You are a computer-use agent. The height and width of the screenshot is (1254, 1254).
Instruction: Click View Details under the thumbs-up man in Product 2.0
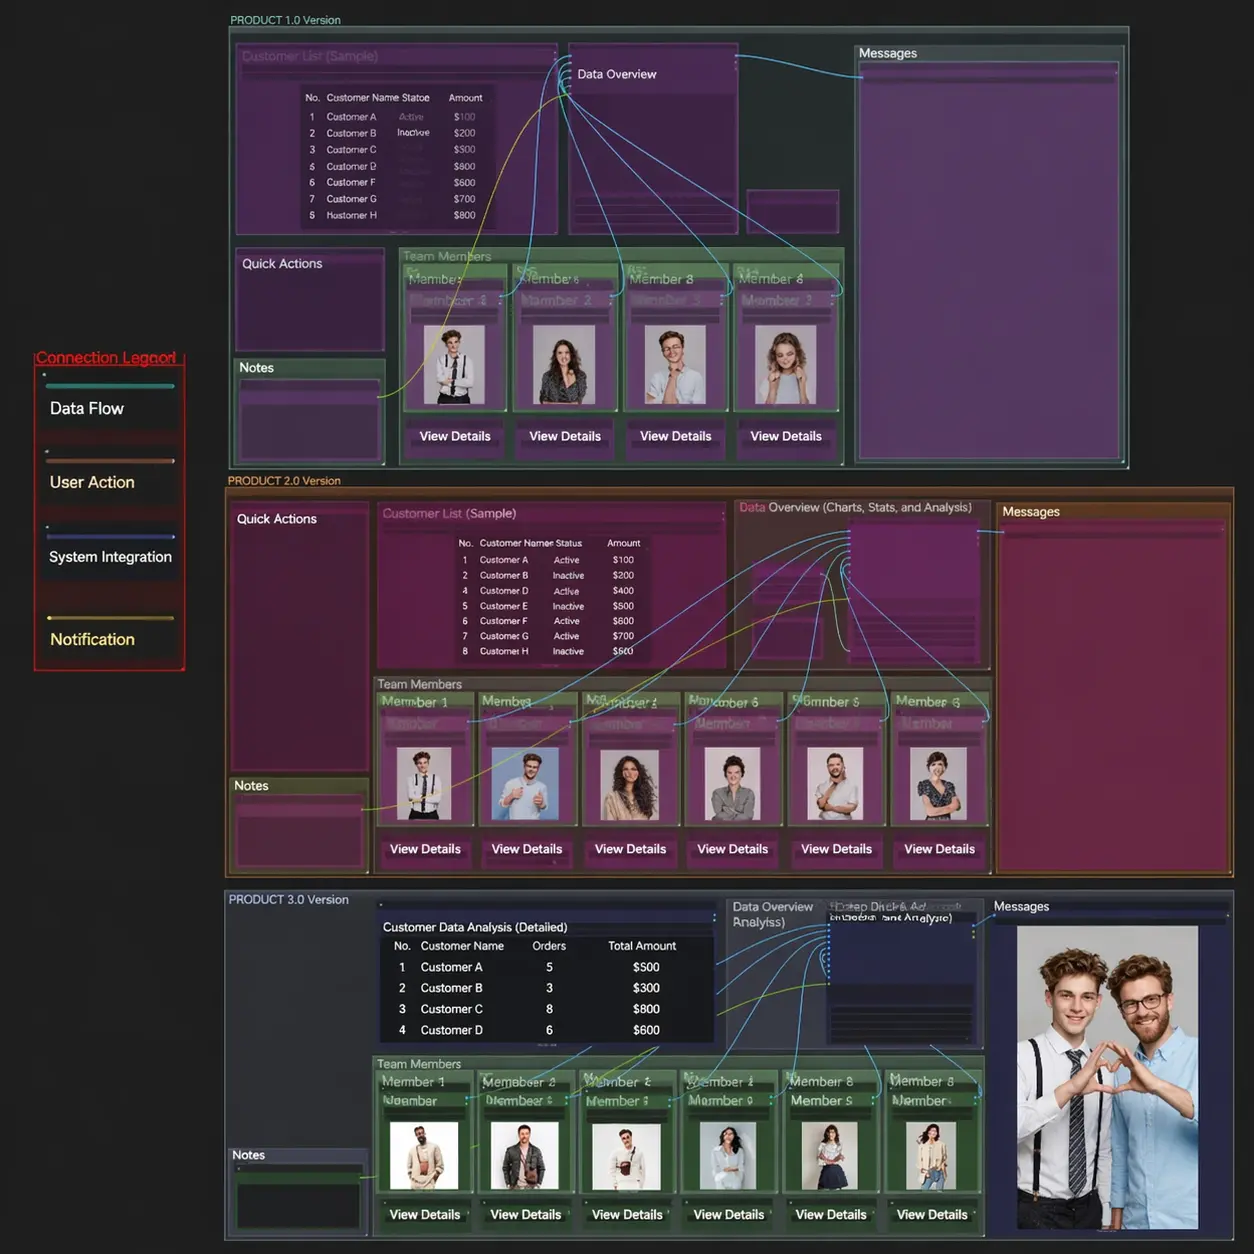tap(527, 849)
